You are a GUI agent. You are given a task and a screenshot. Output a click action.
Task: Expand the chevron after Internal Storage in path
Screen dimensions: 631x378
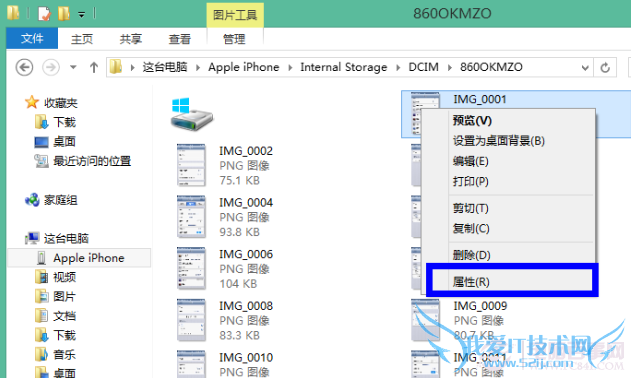[x=398, y=68]
